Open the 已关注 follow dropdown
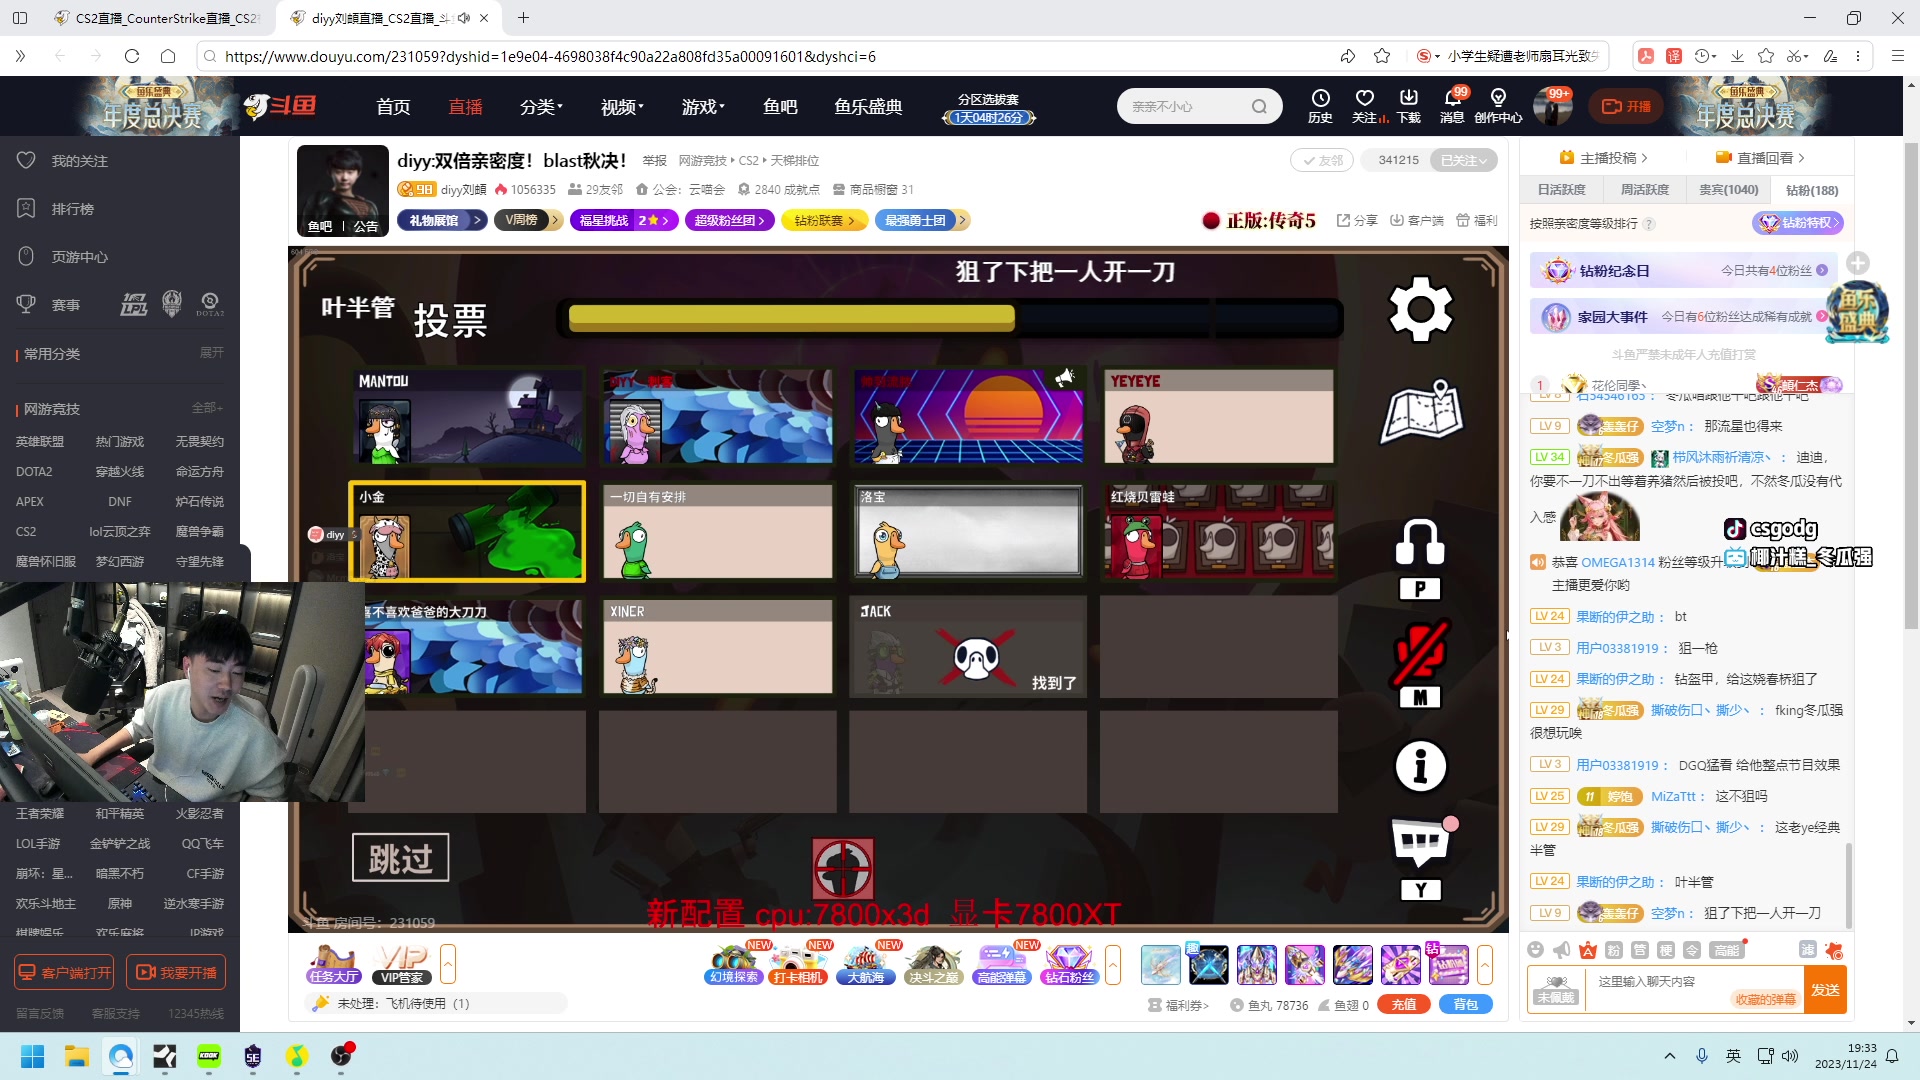The height and width of the screenshot is (1080, 1920). (1464, 160)
